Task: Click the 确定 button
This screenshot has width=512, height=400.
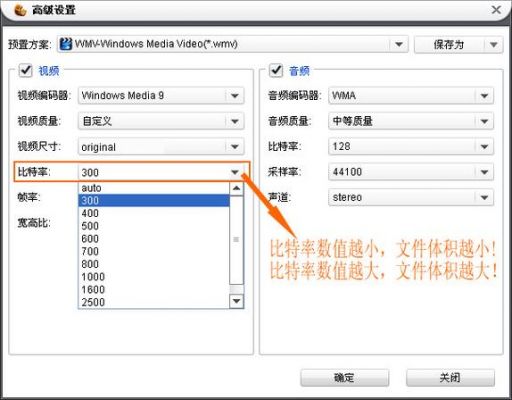Action: tap(344, 378)
